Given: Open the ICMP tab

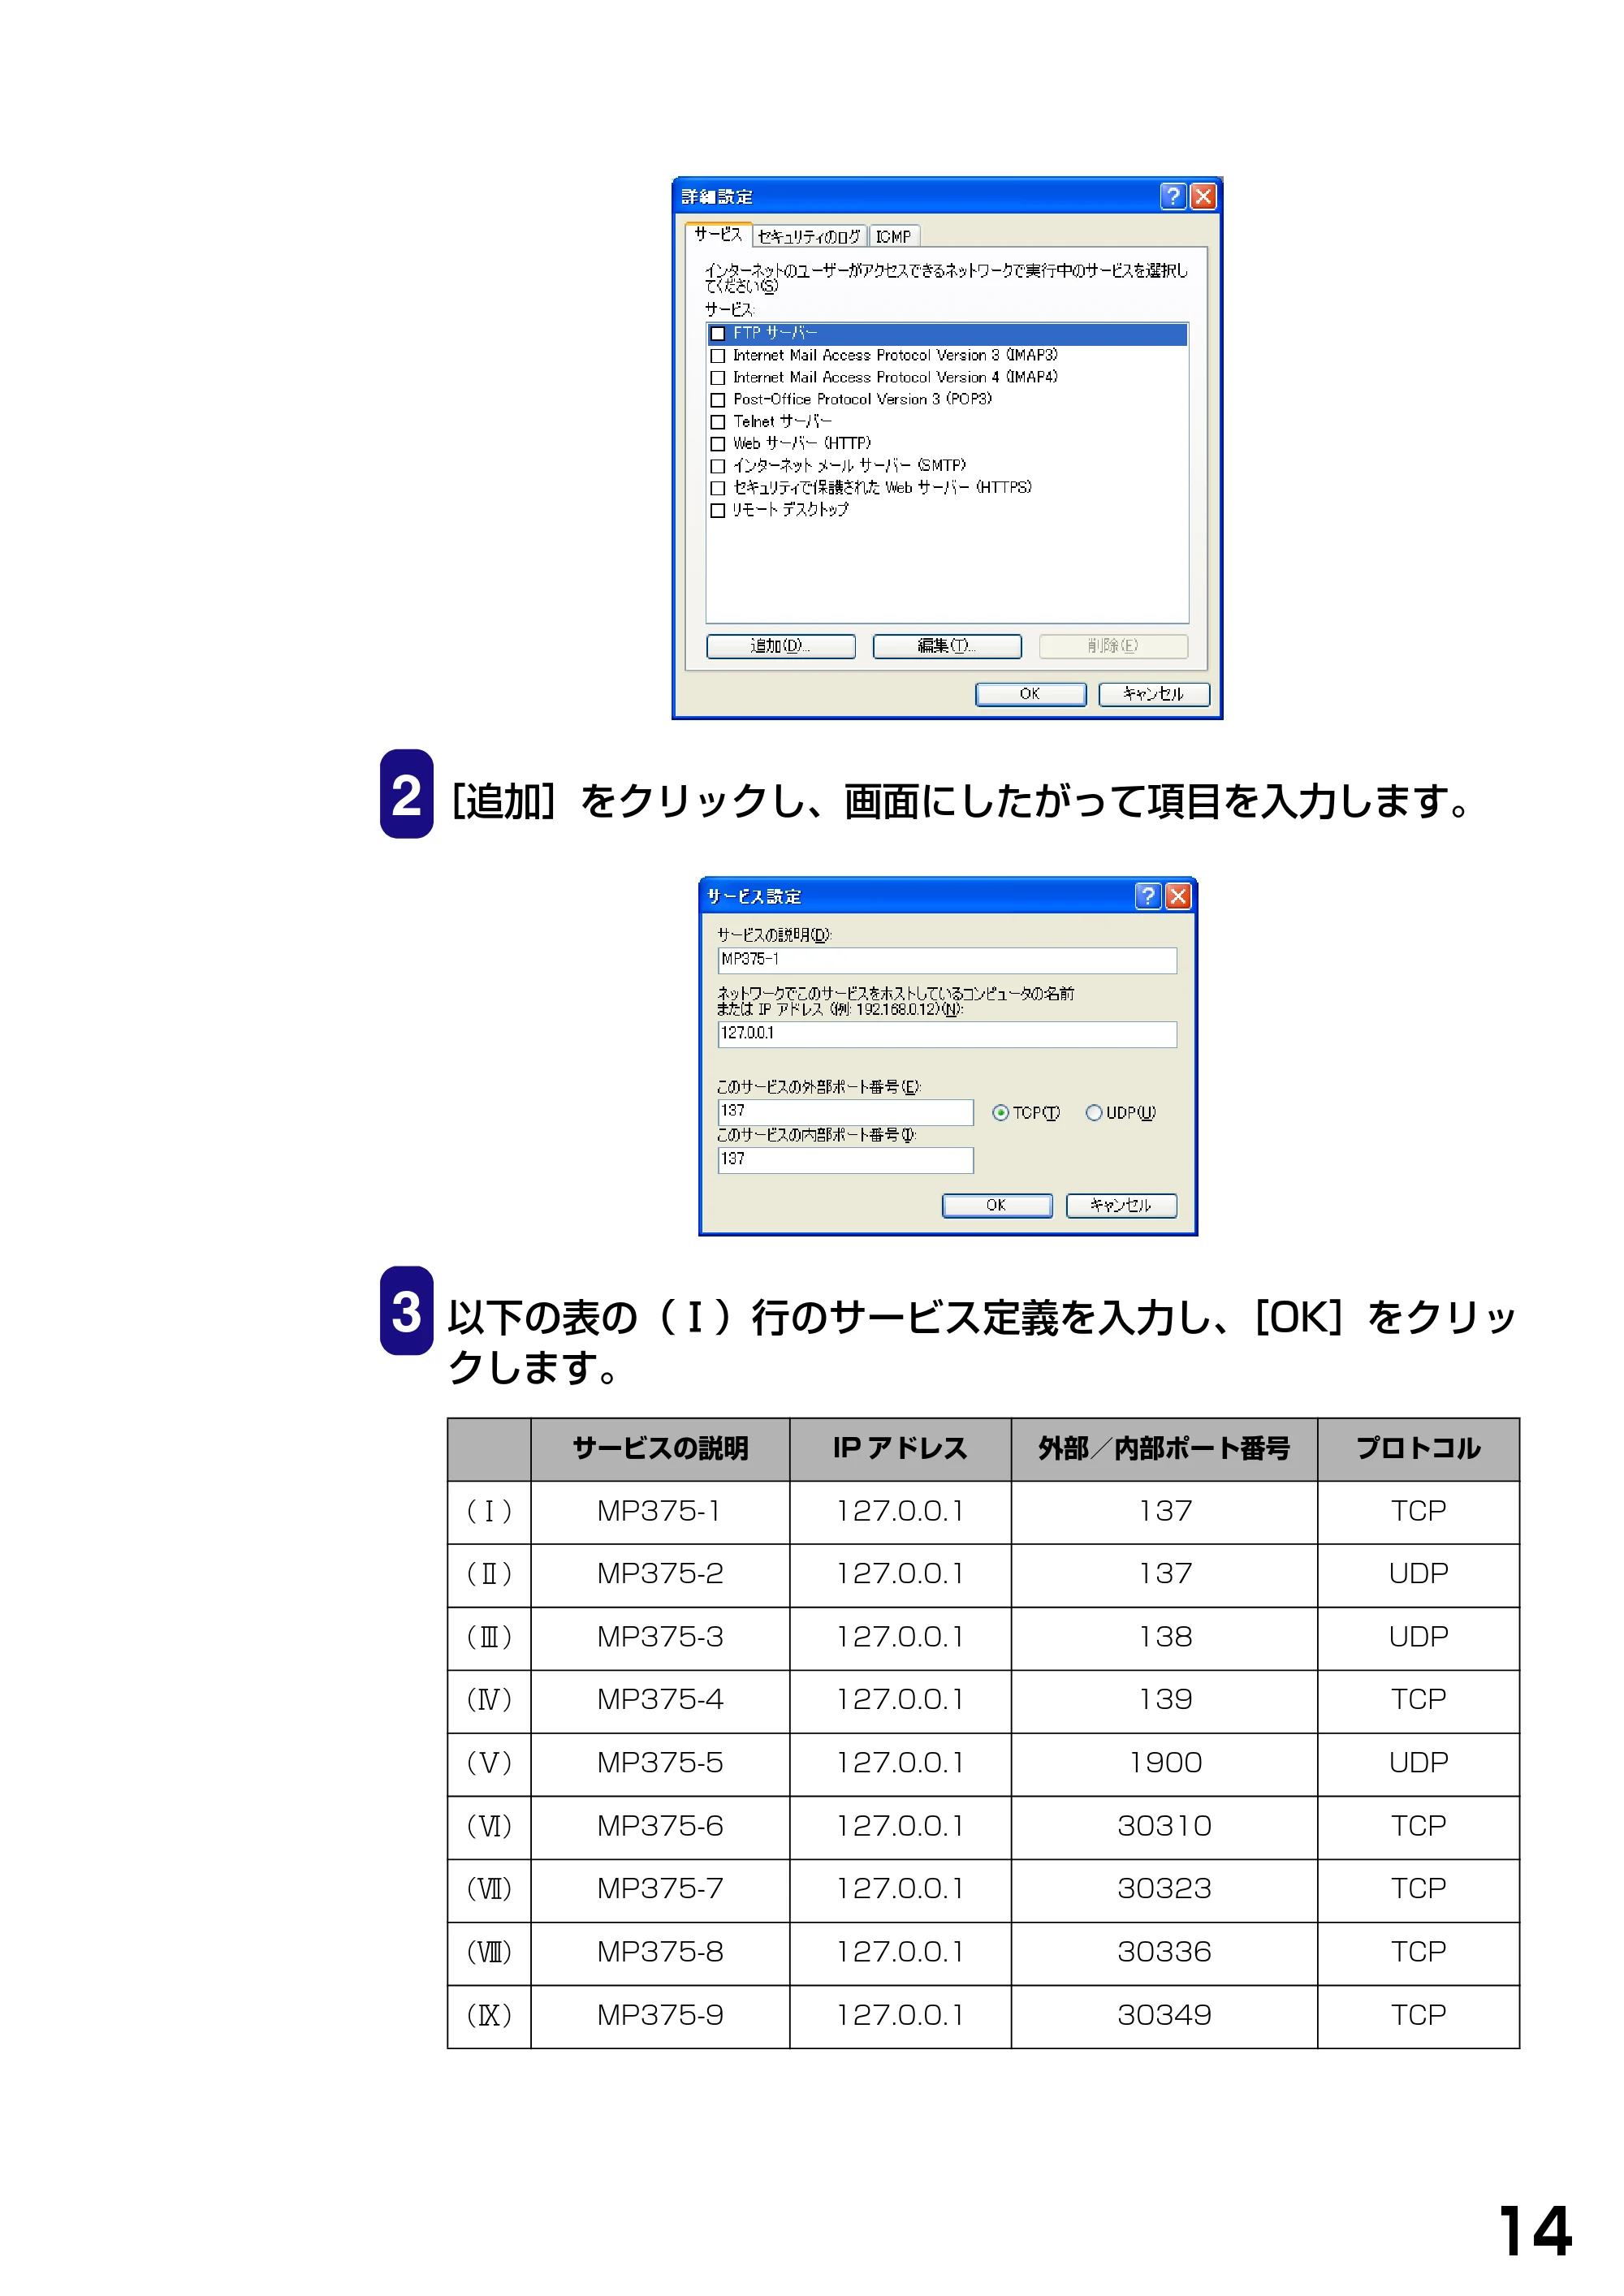Looking at the screenshot, I should click(x=894, y=237).
